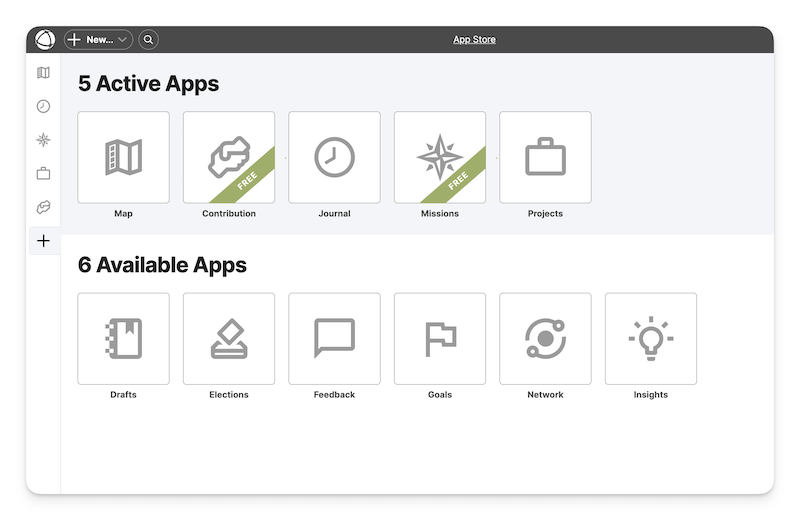
Task: Select the Map icon in the sidebar
Action: click(x=43, y=72)
